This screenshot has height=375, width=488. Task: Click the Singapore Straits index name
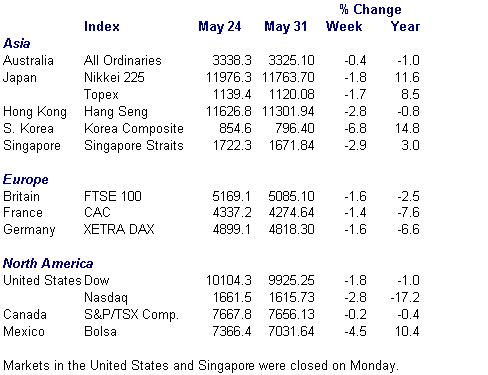tap(134, 146)
